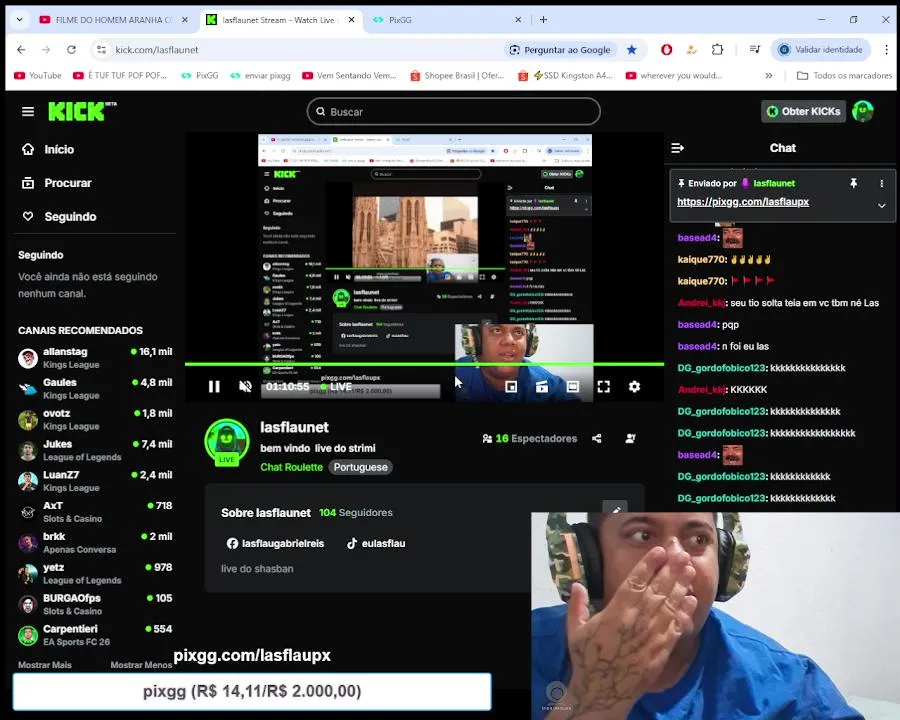Image resolution: width=900 pixels, height=720 pixels.
Task: Click Perguntar ao Google button
Action: point(561,50)
